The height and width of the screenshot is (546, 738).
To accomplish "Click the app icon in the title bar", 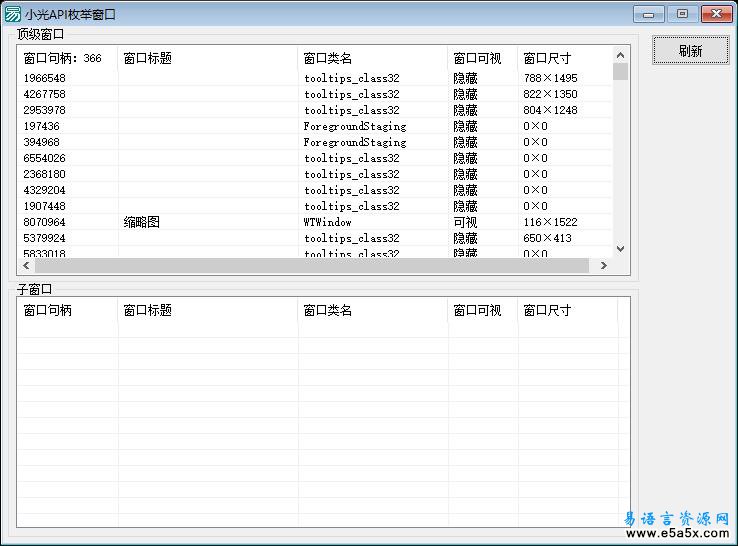I will pos(13,14).
